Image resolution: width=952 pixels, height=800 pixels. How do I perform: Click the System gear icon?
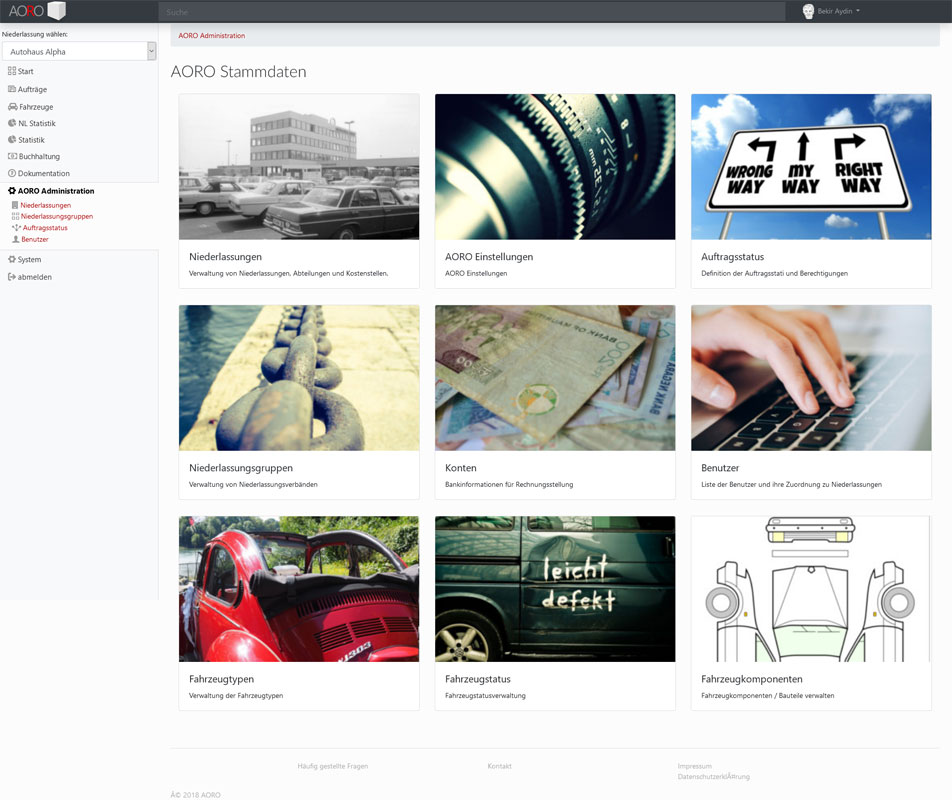click(11, 260)
